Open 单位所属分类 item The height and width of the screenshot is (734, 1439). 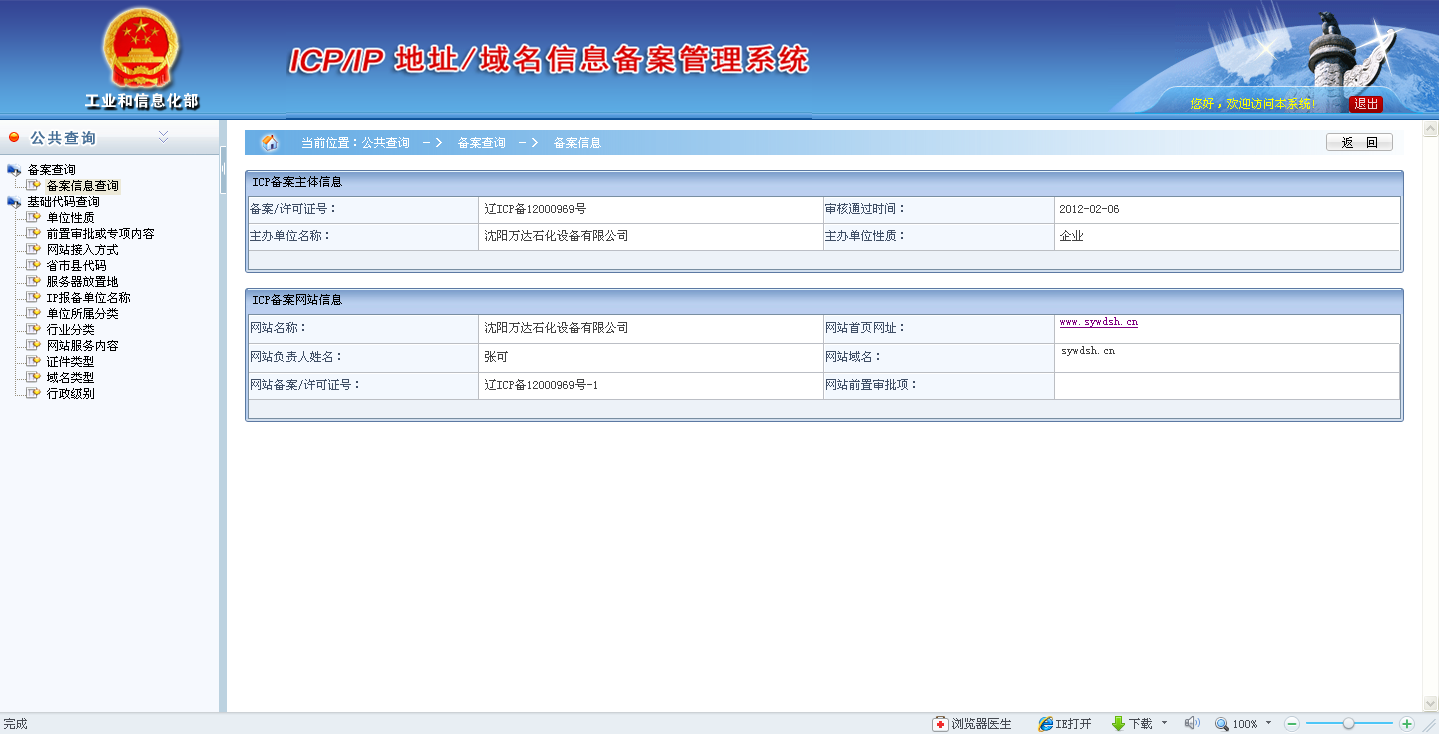click(82, 314)
